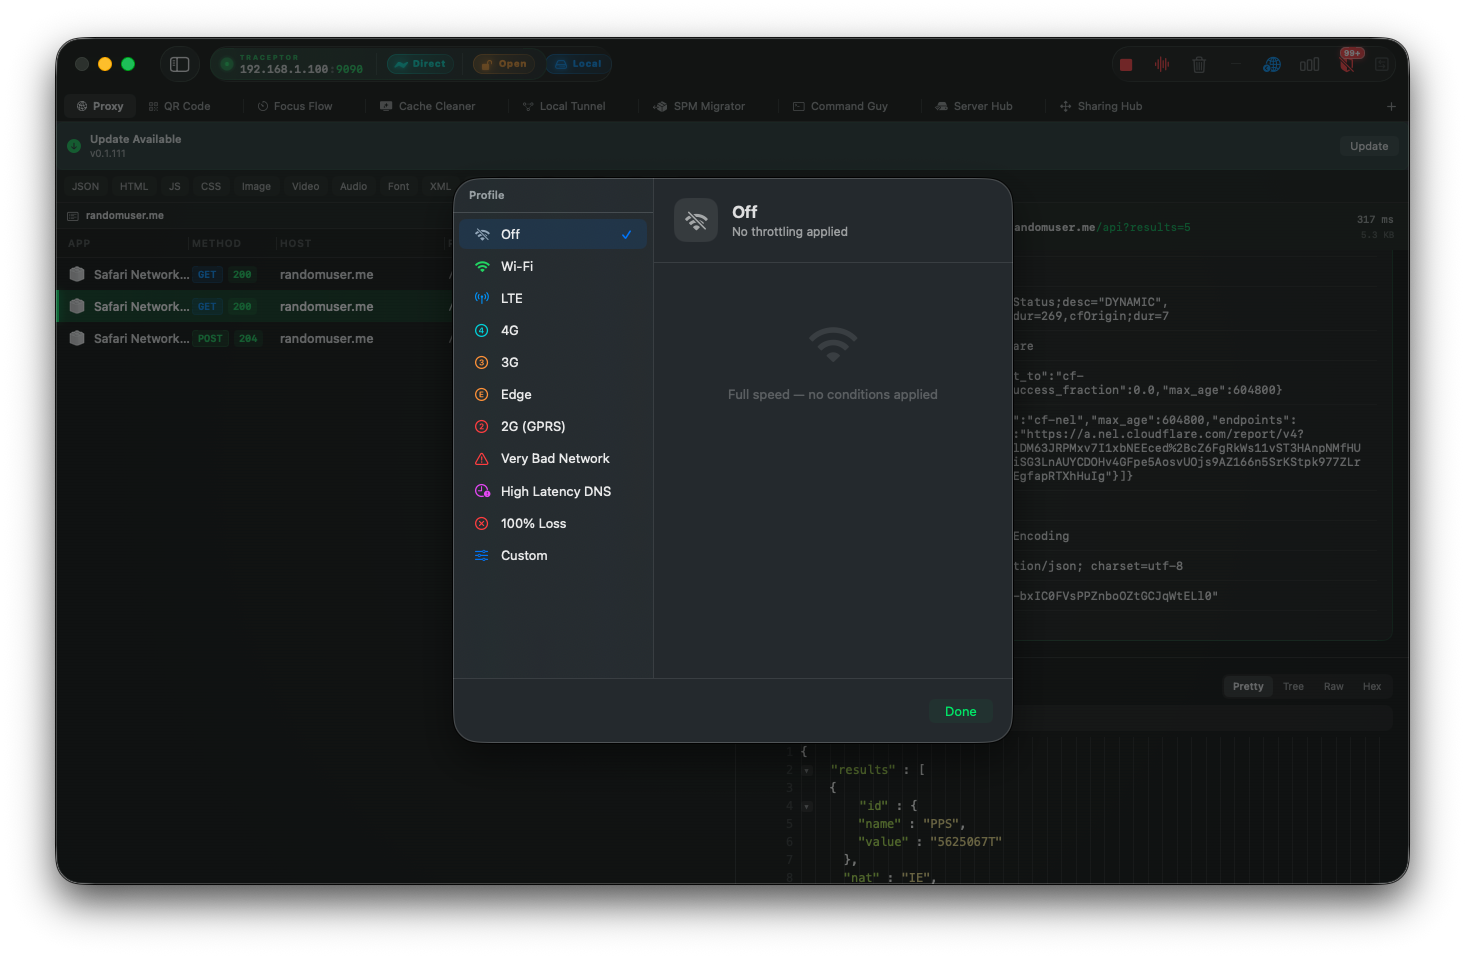This screenshot has width=1465, height=958.
Task: Click the LTE antenna icon
Action: pos(482,298)
